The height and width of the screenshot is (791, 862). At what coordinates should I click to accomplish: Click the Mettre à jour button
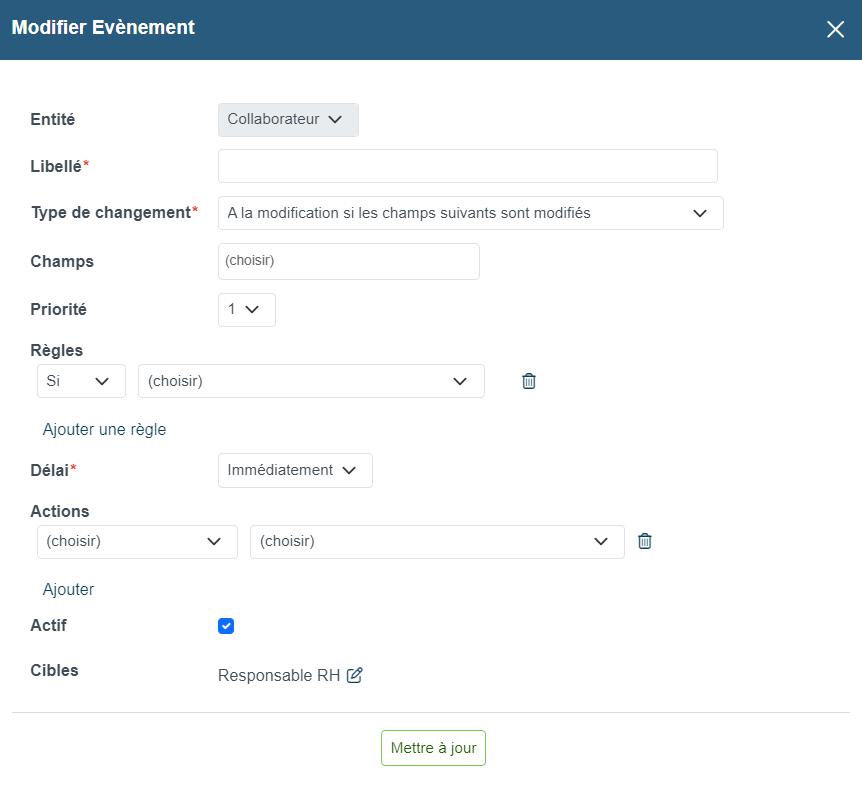click(433, 748)
